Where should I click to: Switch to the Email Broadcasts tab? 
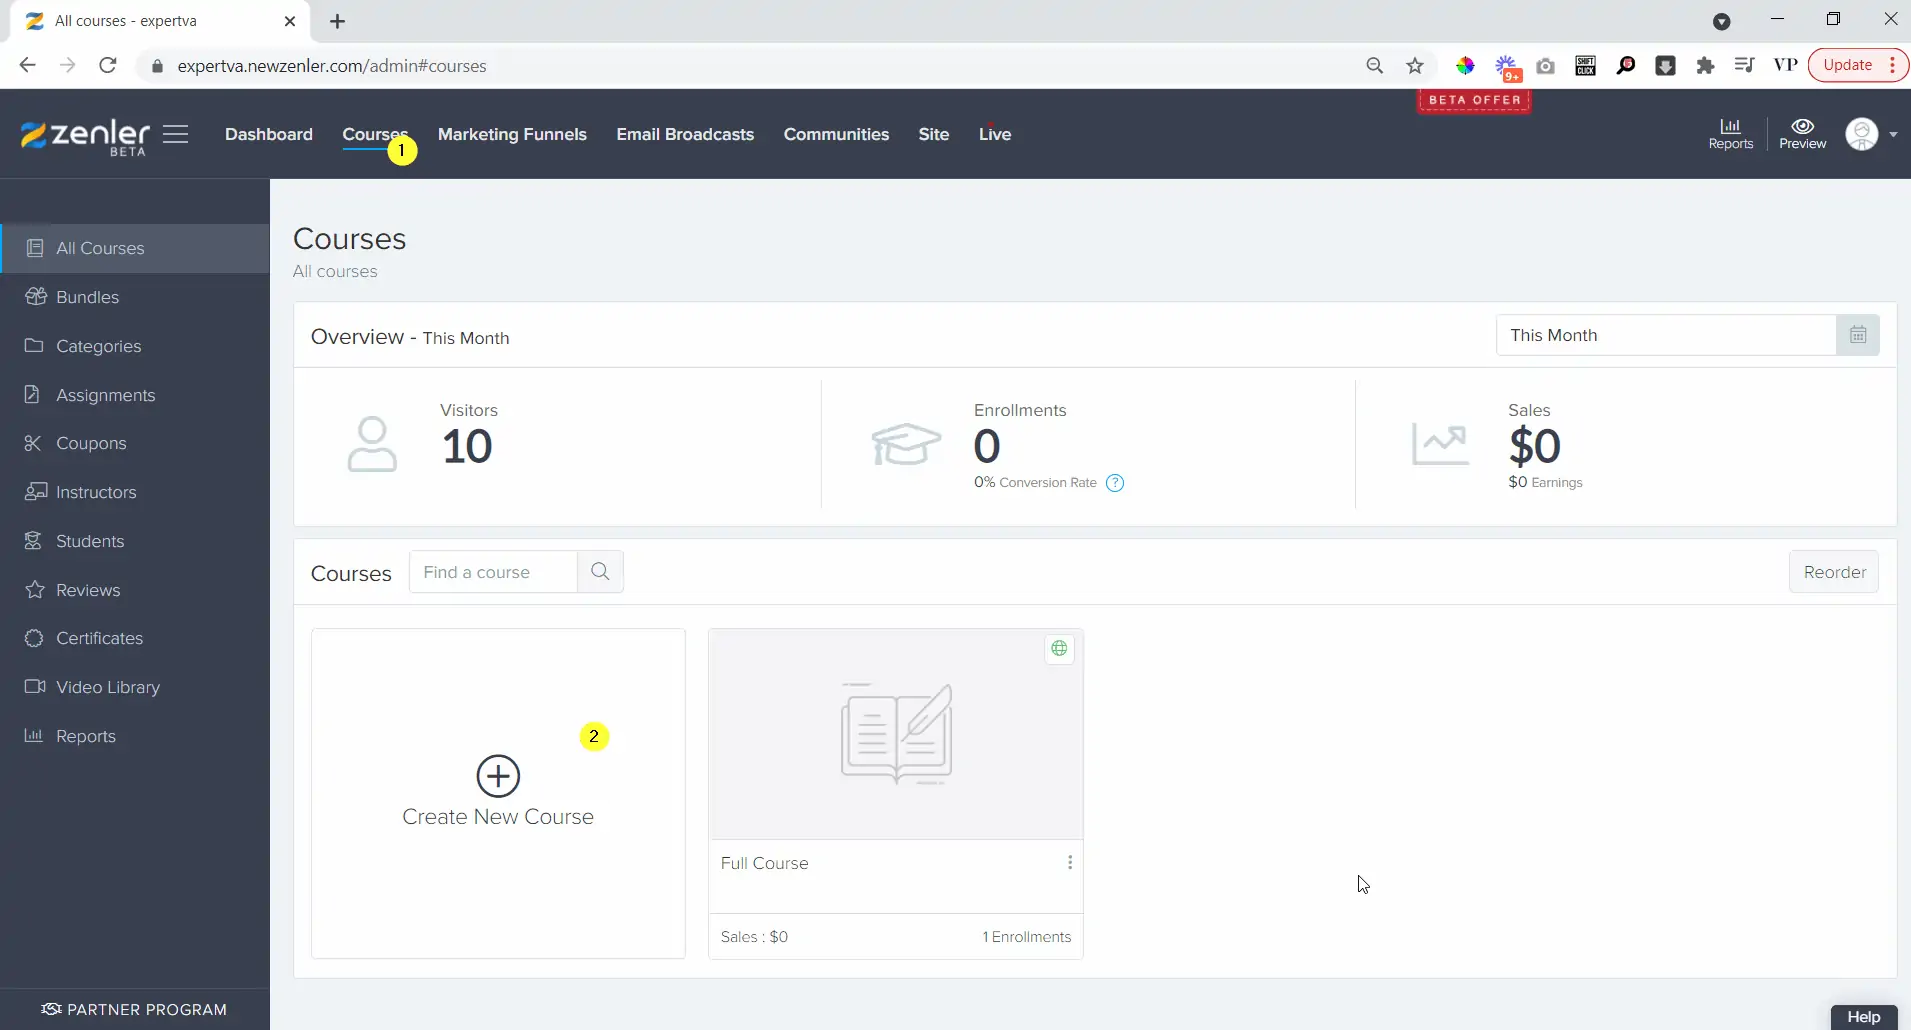pyautogui.click(x=685, y=134)
